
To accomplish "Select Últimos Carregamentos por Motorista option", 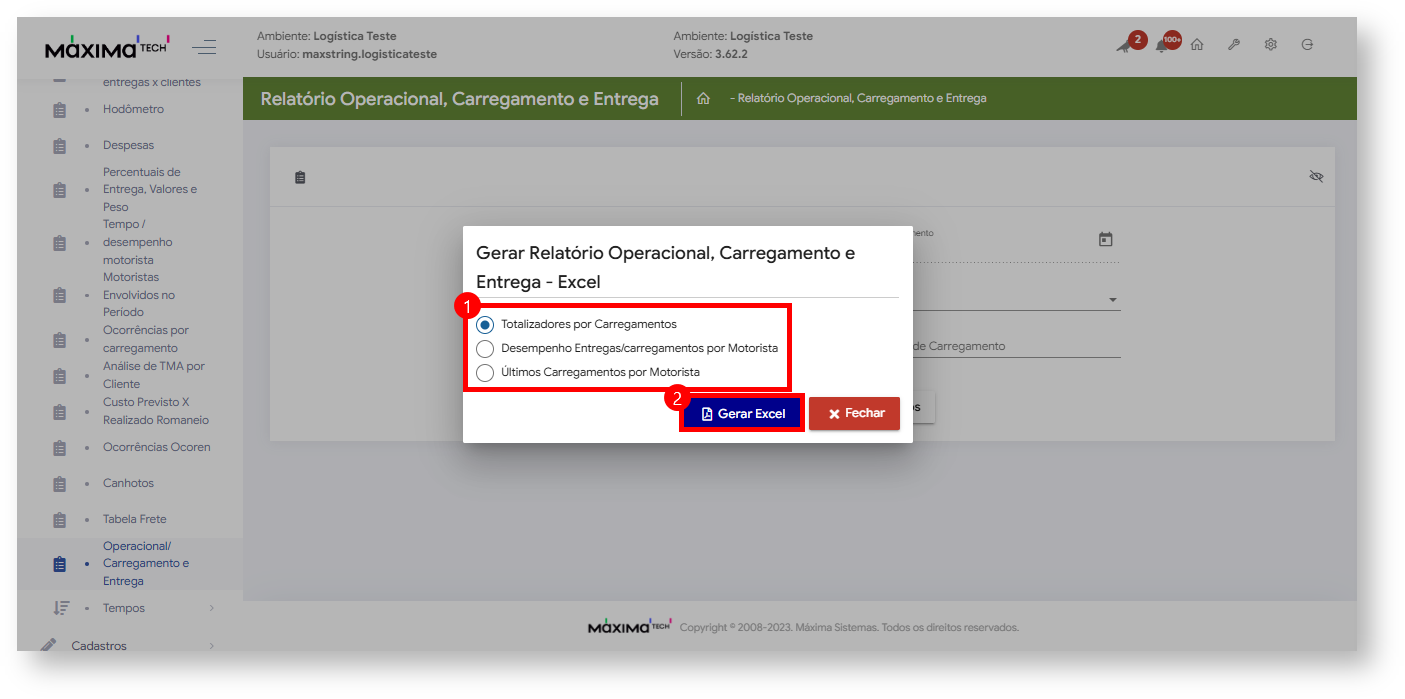I will tap(485, 372).
